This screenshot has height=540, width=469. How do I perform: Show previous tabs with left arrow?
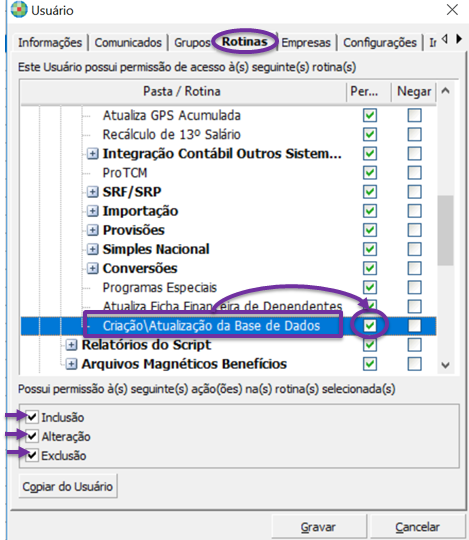(x=445, y=39)
